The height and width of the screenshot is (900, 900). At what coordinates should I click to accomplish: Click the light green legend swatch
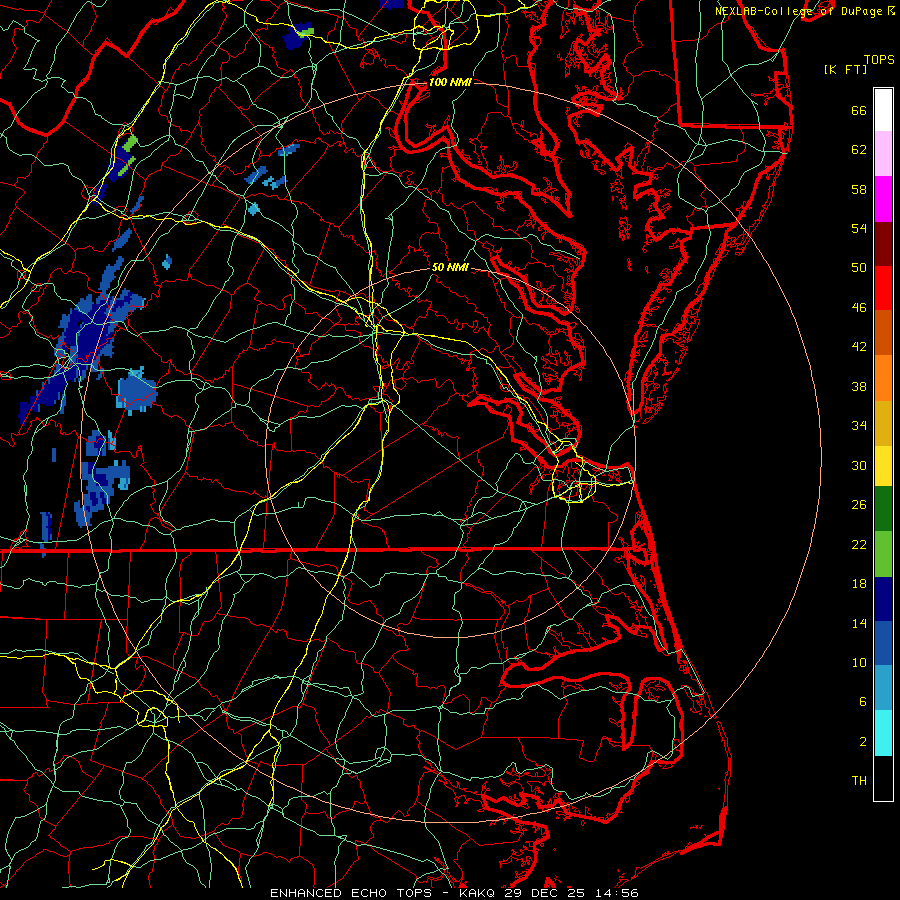click(x=883, y=554)
